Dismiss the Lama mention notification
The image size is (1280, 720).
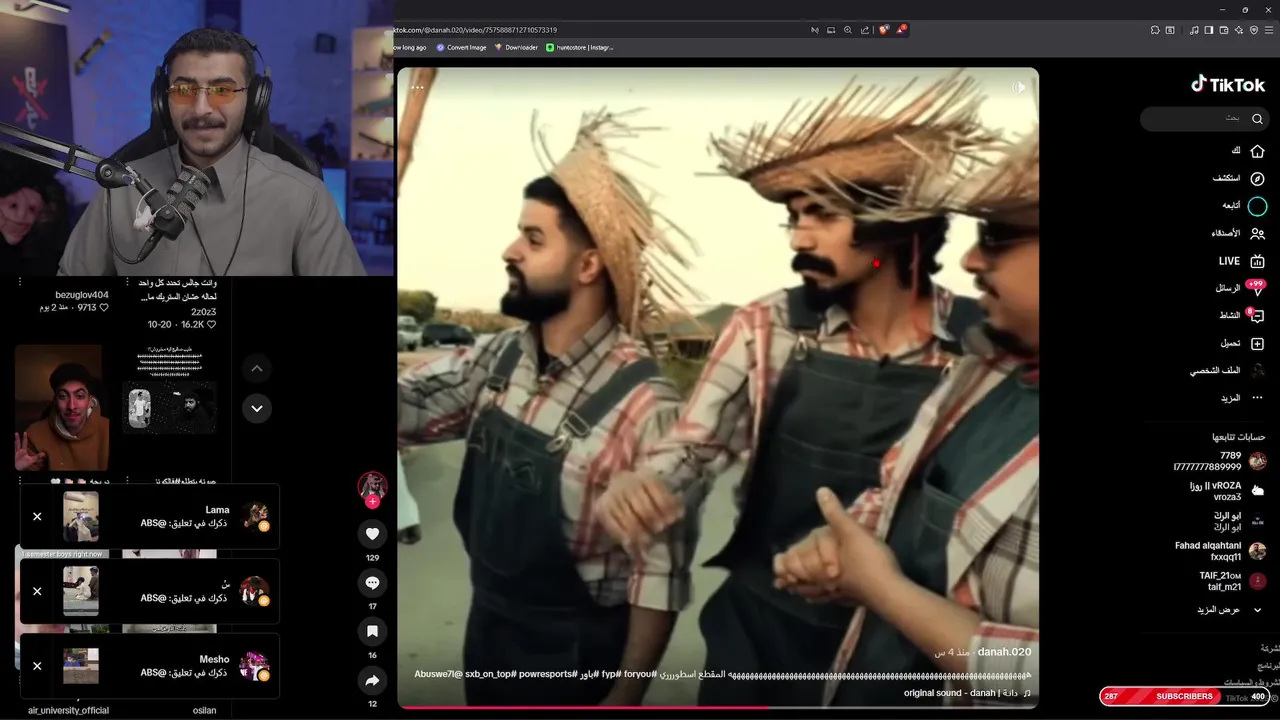click(x=37, y=517)
